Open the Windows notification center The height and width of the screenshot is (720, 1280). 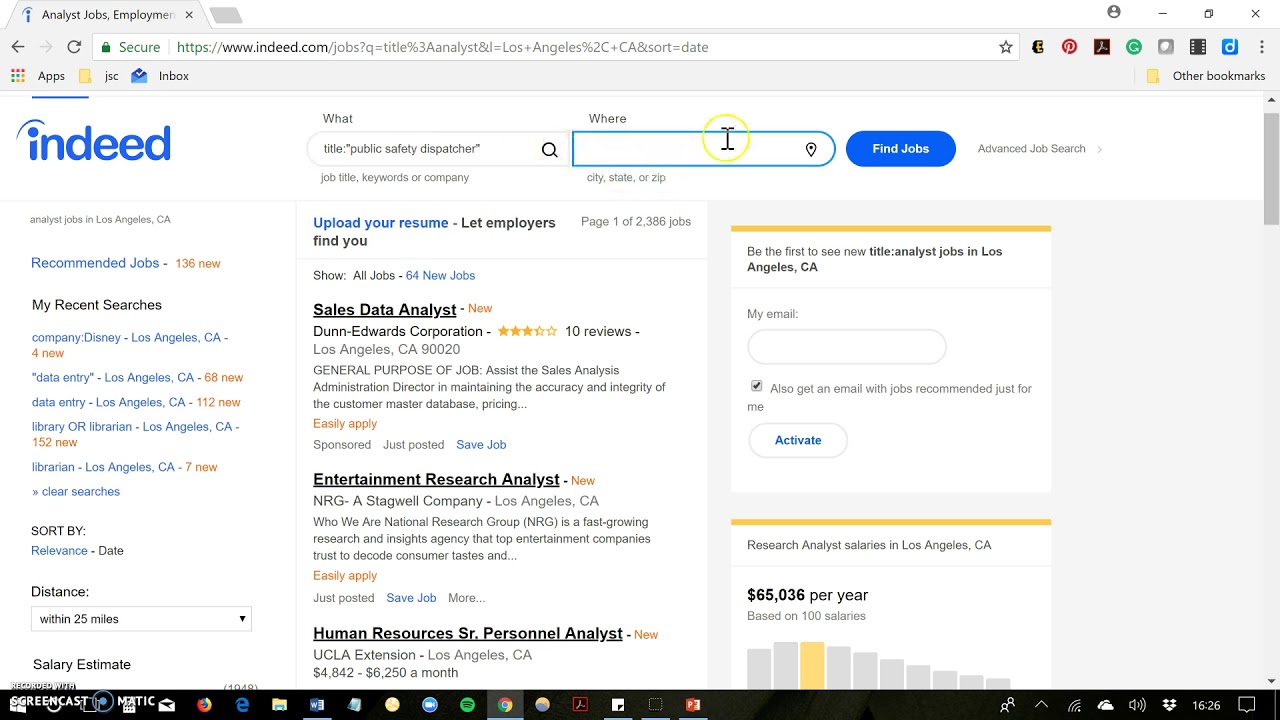(1246, 705)
